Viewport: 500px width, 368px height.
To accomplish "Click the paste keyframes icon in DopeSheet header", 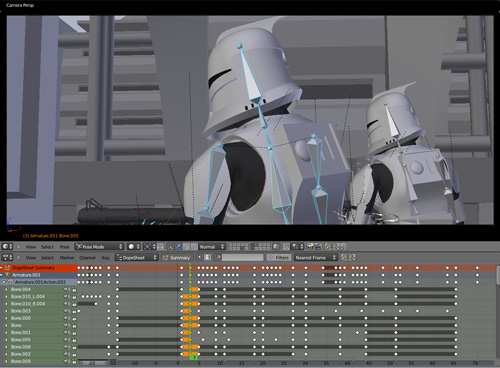I will (x=352, y=257).
